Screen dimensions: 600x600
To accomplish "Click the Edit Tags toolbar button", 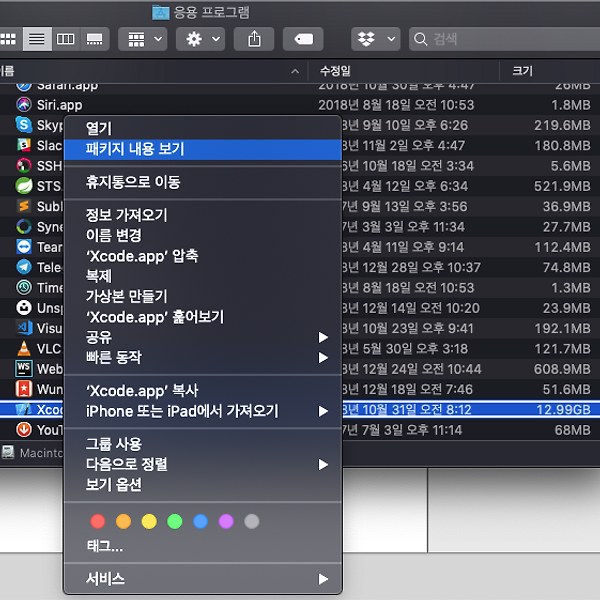I will 303,39.
